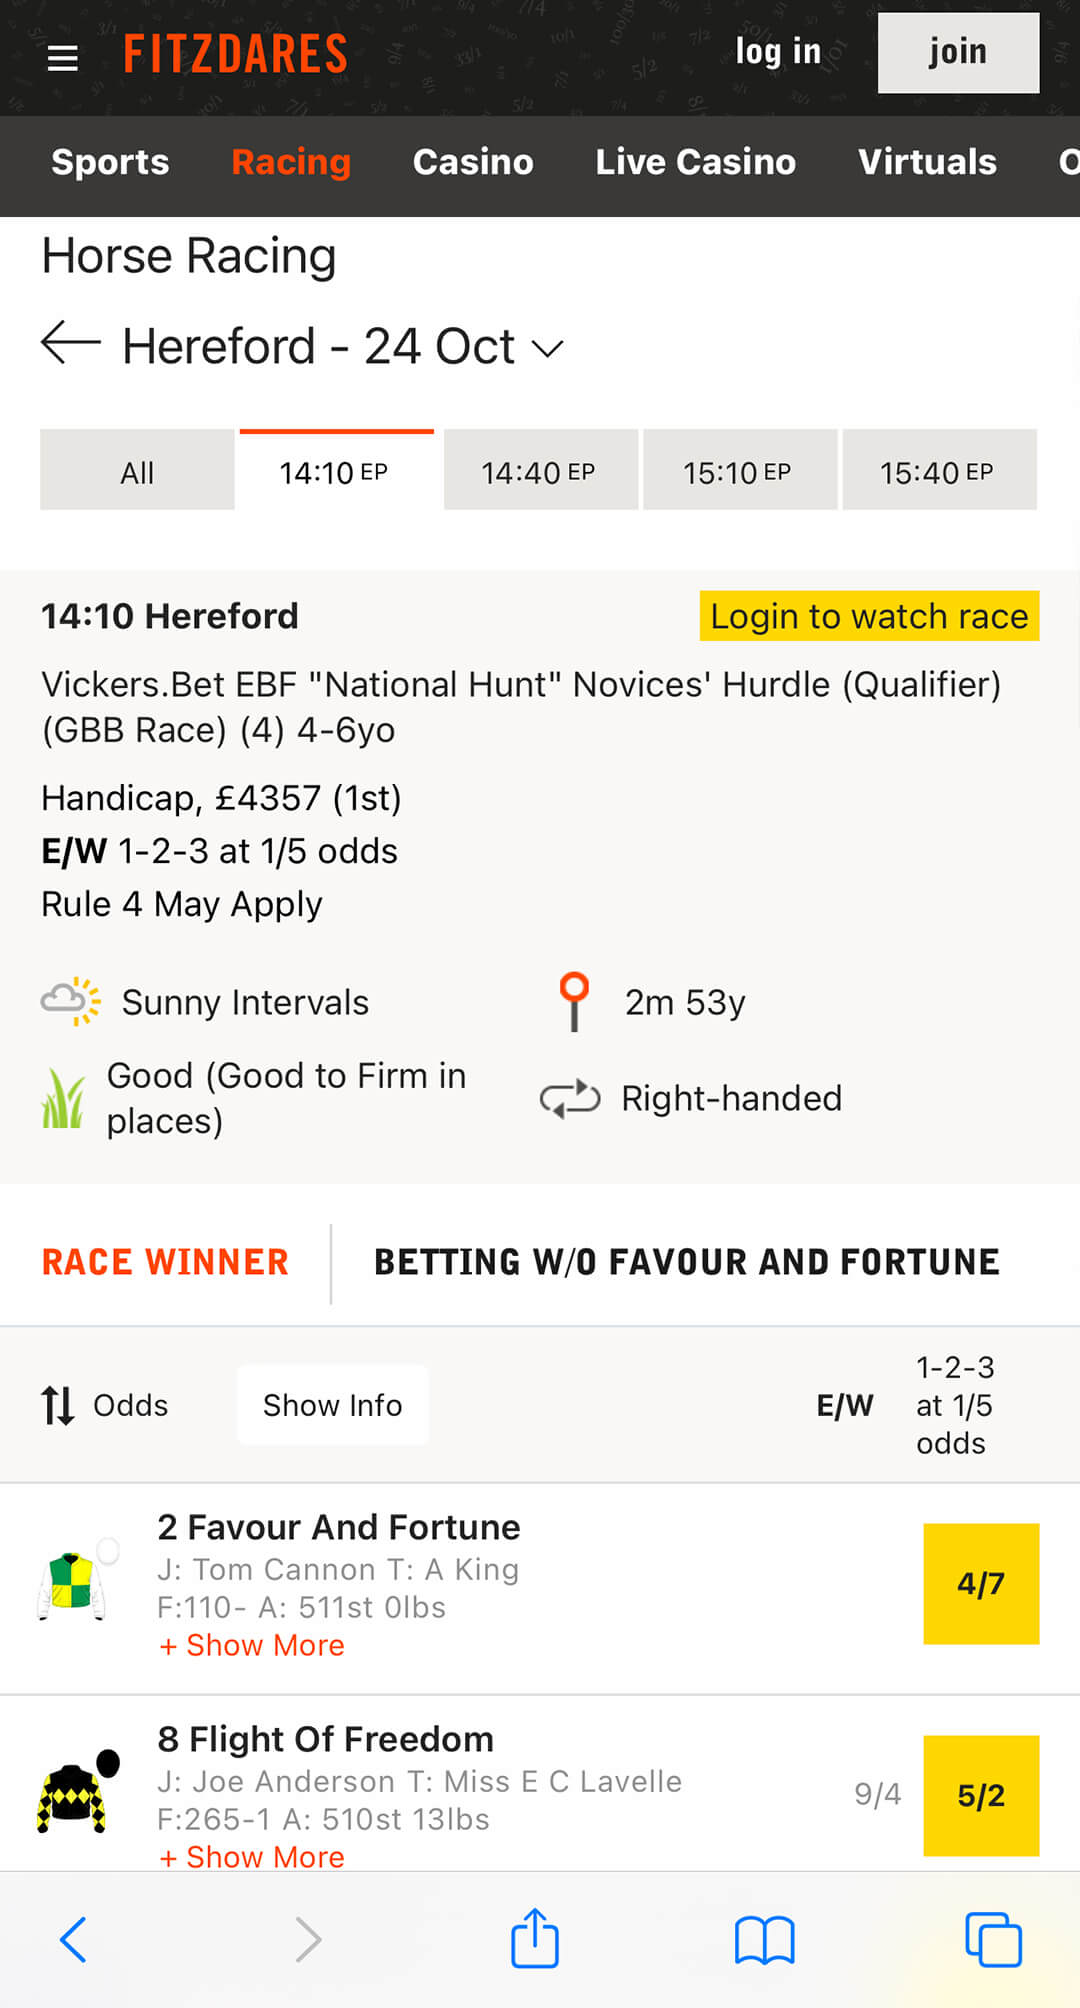1080x2008 pixels.
Task: Toggle Show Info for runners
Action: tap(333, 1405)
